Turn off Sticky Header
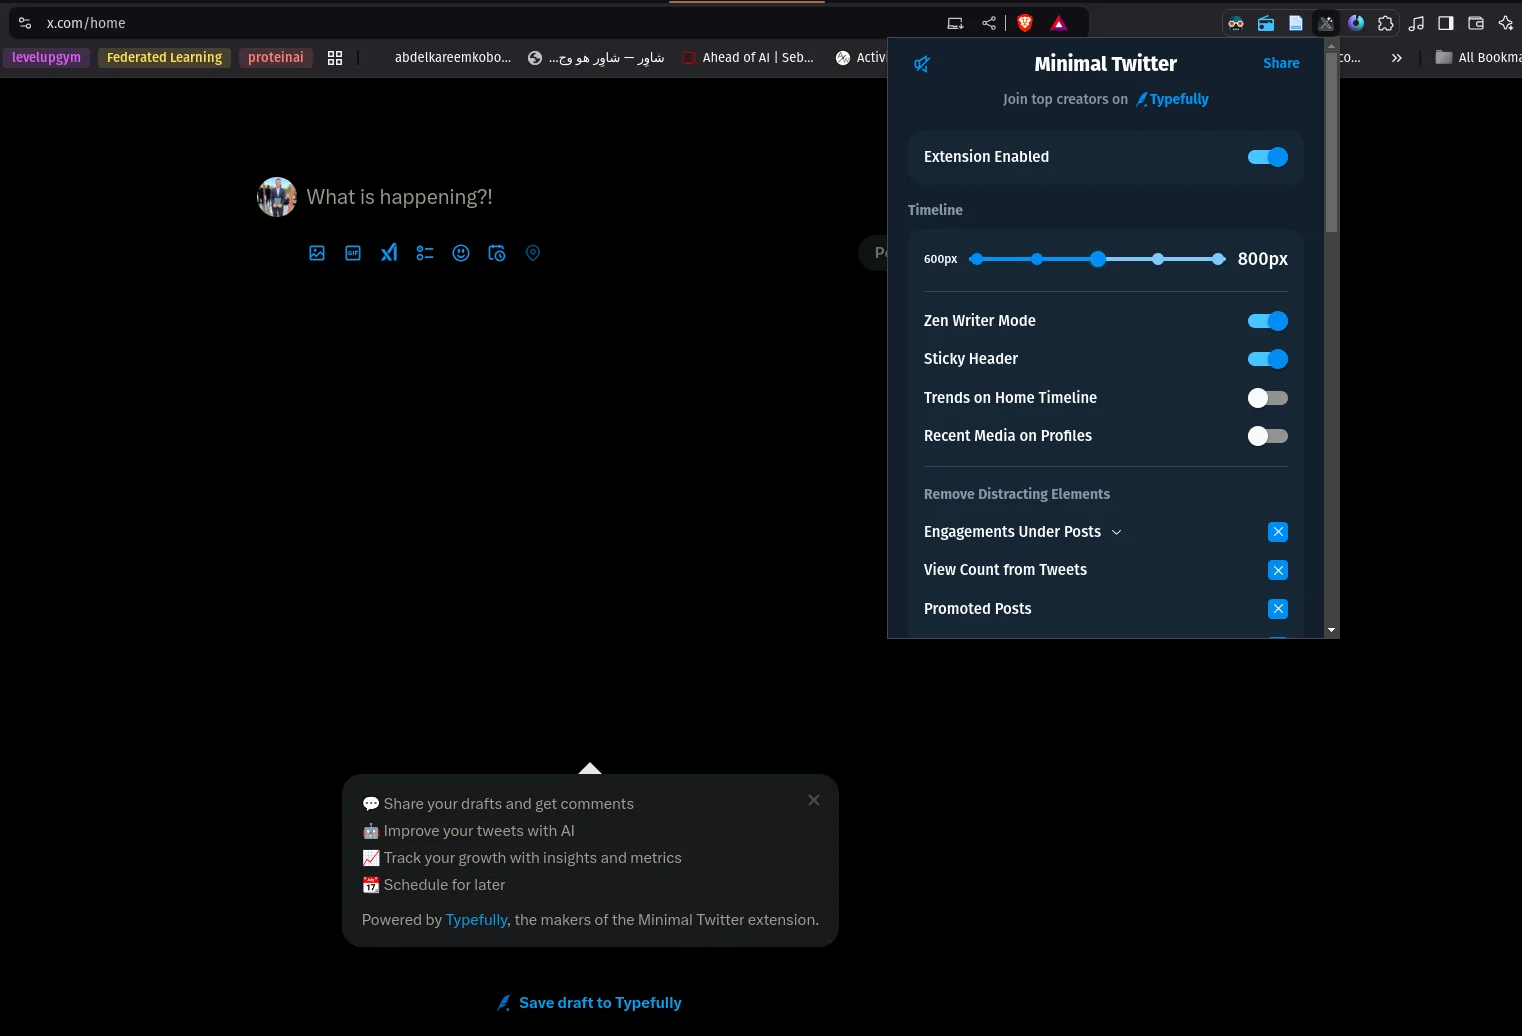Viewport: 1522px width, 1036px height. (1267, 359)
